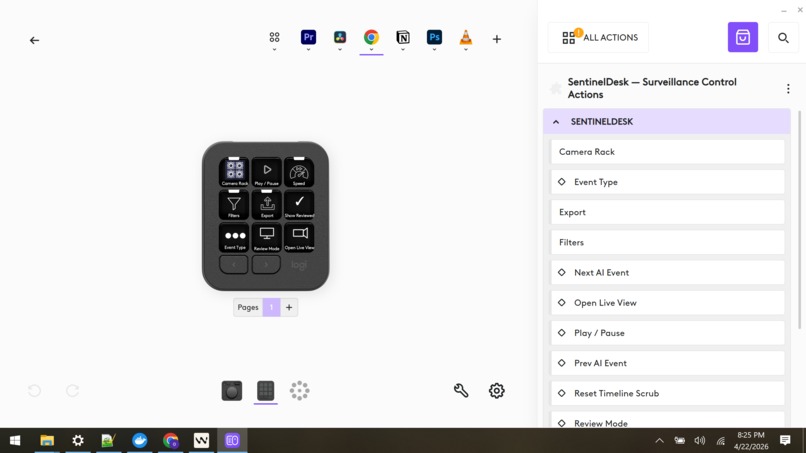The height and width of the screenshot is (453, 806).
Task: Open the wrench tools
Action: click(461, 391)
